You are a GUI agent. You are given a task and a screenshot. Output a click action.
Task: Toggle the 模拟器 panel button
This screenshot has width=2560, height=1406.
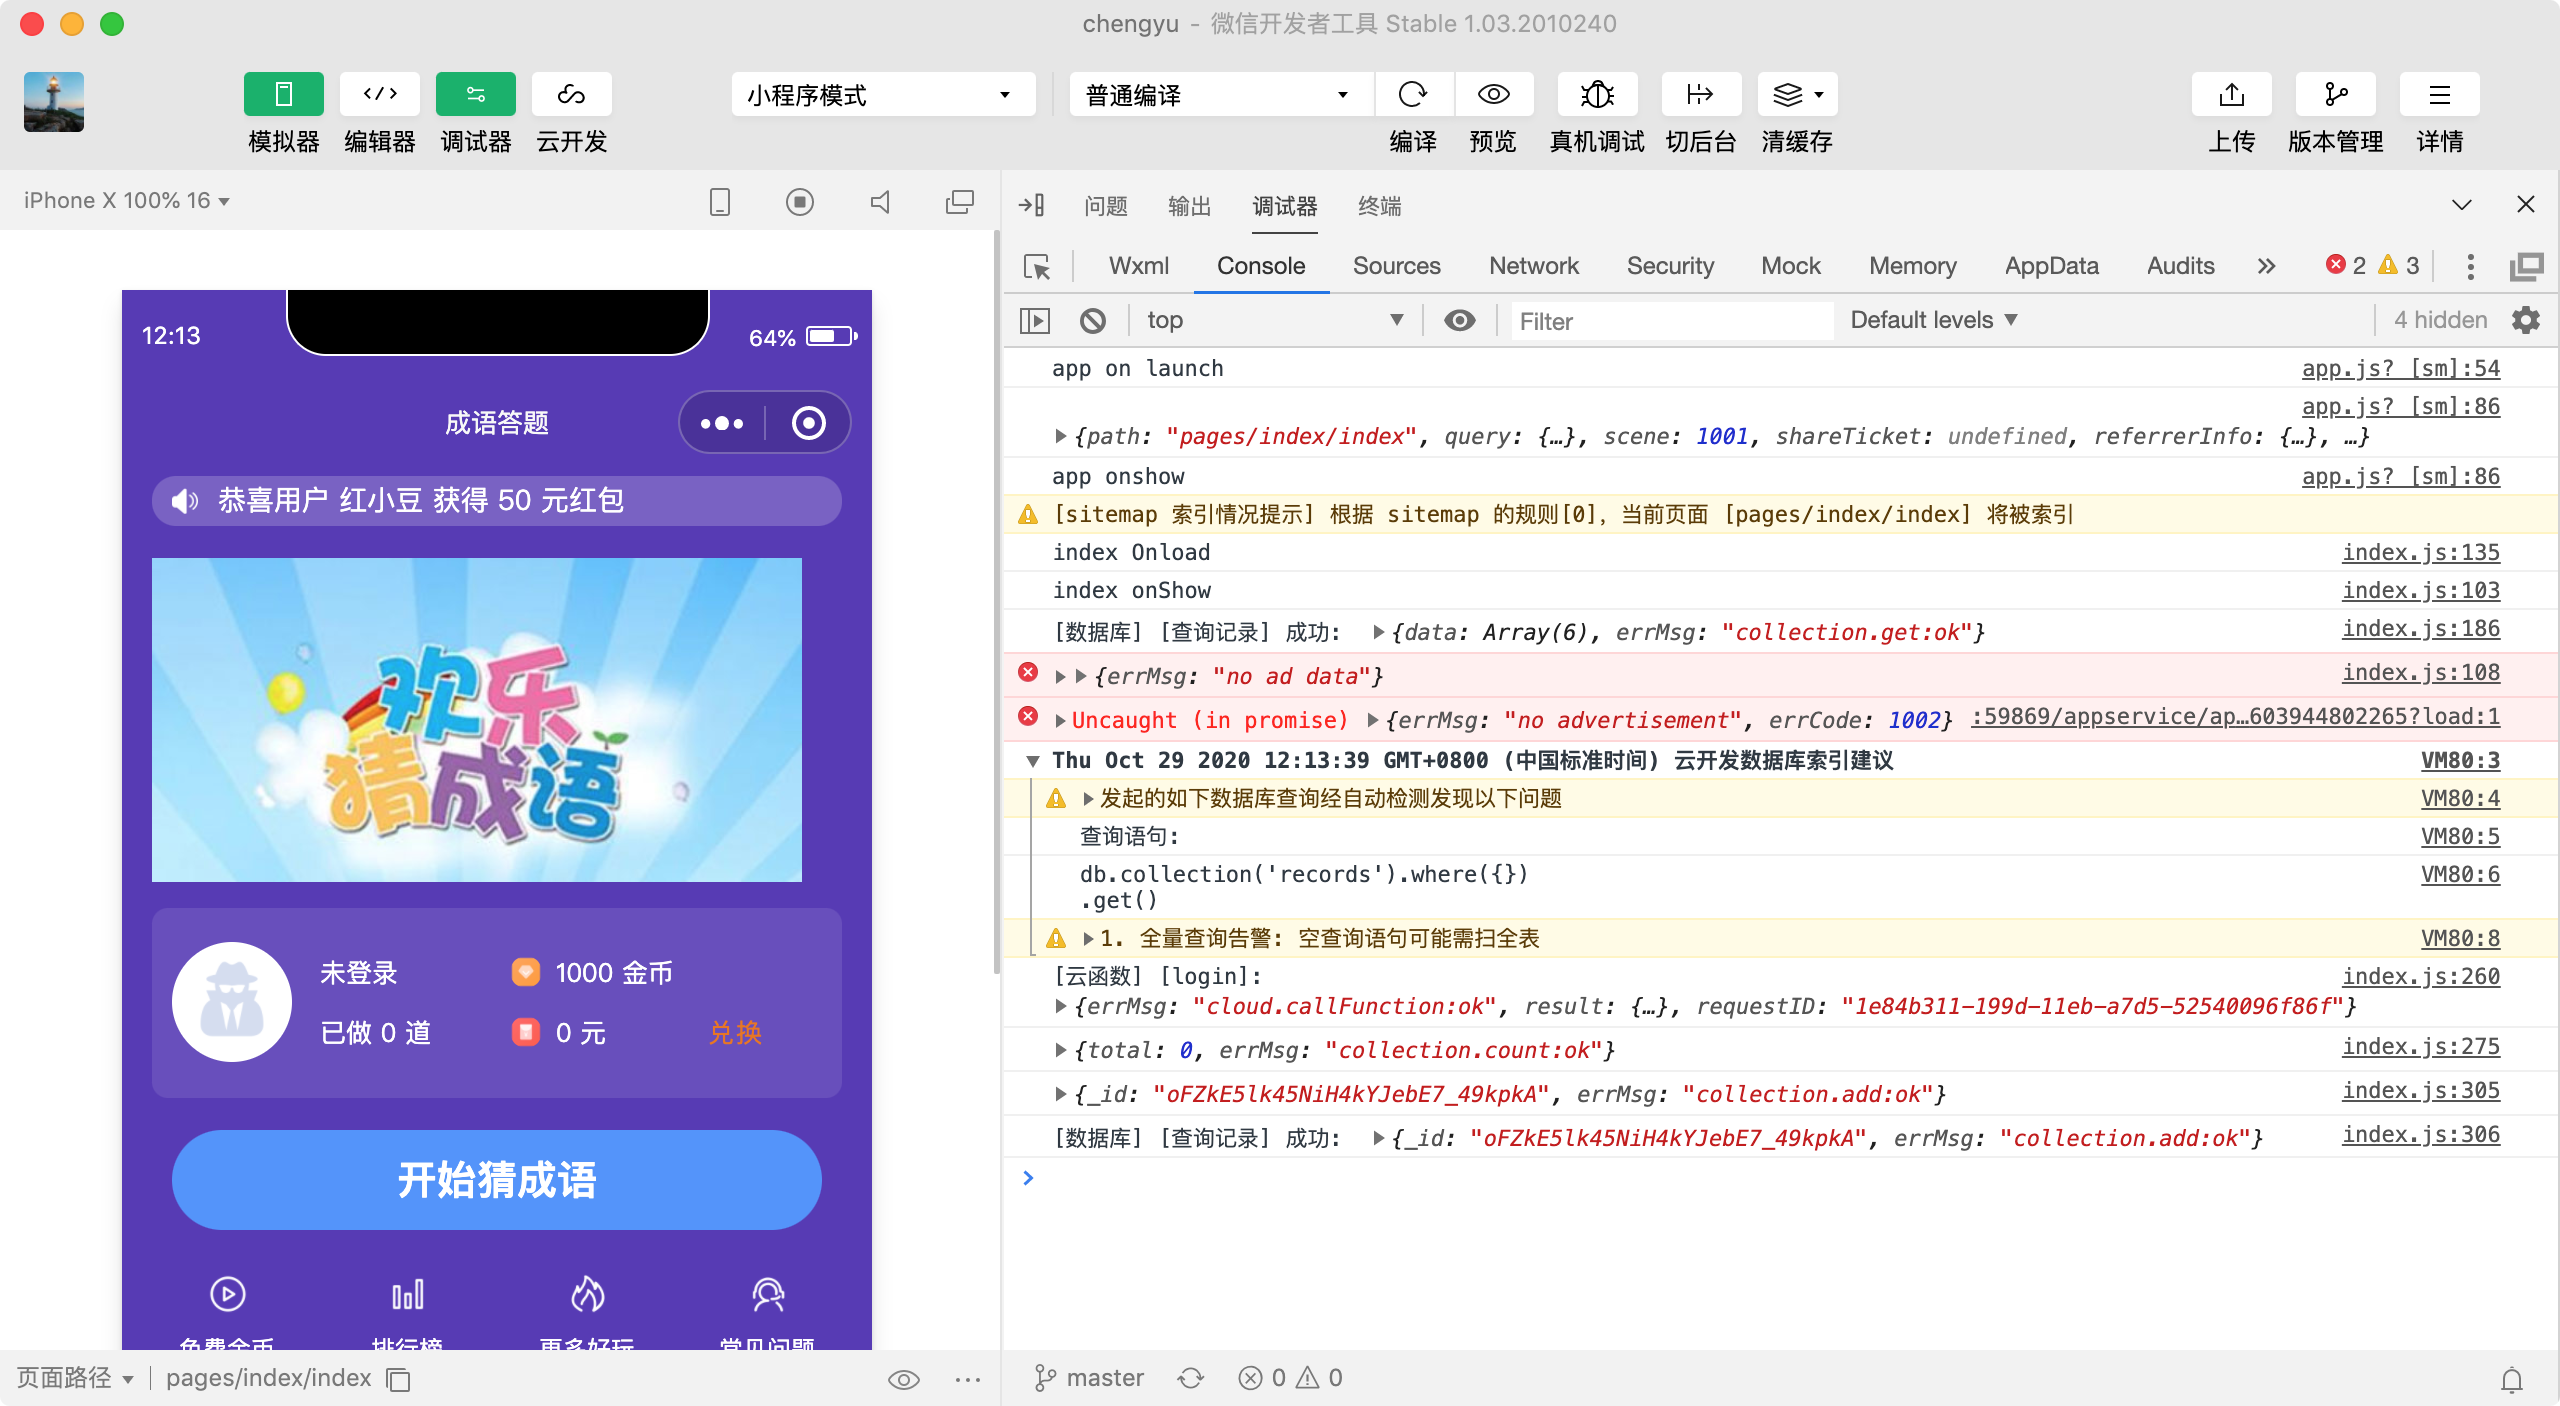click(x=283, y=94)
